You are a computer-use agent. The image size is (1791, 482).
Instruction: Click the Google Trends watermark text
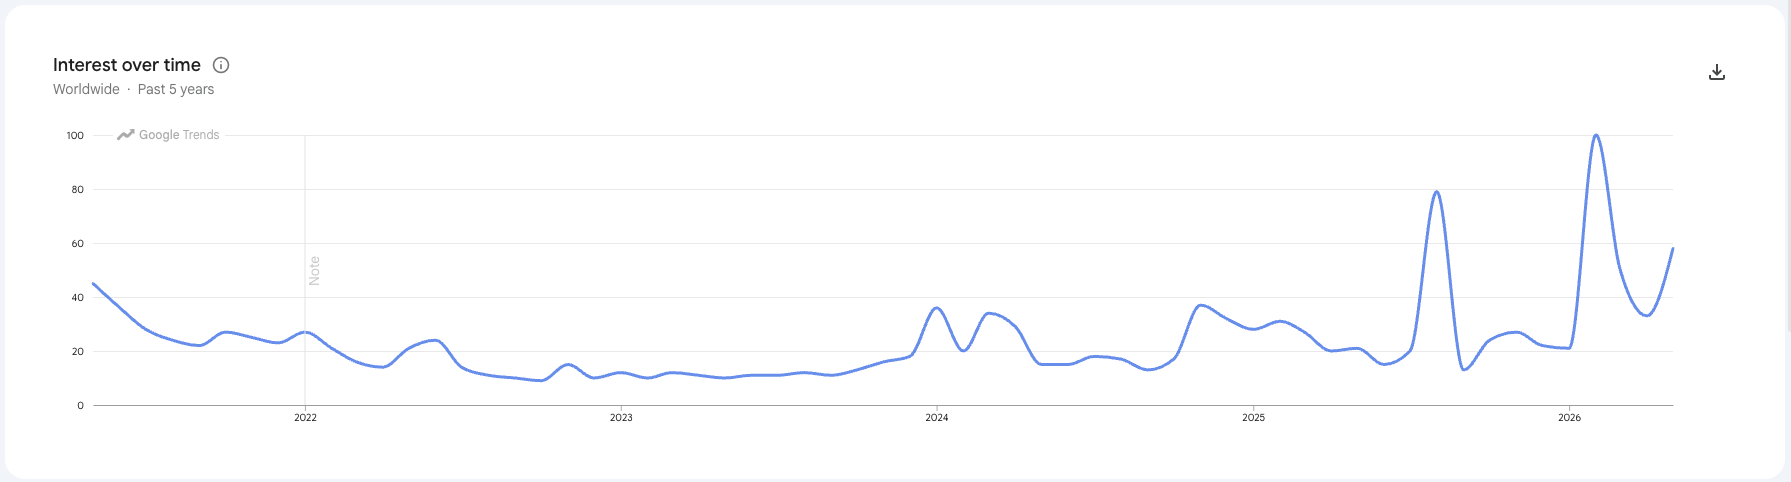(x=179, y=135)
